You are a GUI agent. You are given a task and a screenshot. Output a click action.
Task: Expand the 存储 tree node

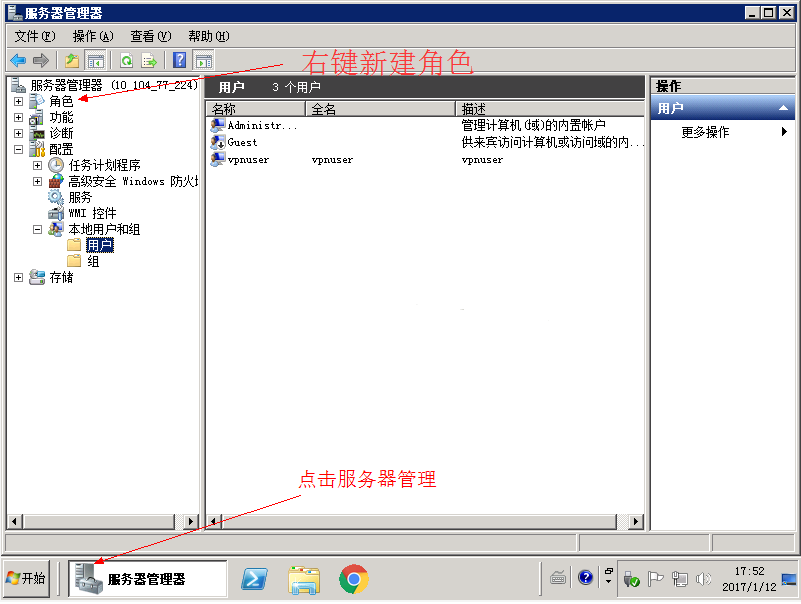coord(18,278)
